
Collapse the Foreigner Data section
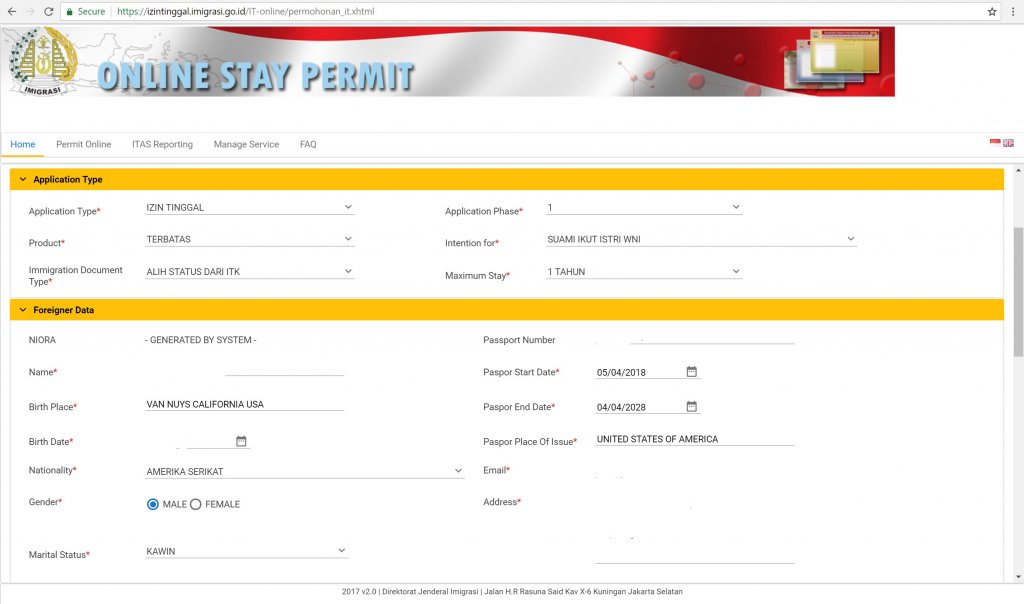(22, 310)
